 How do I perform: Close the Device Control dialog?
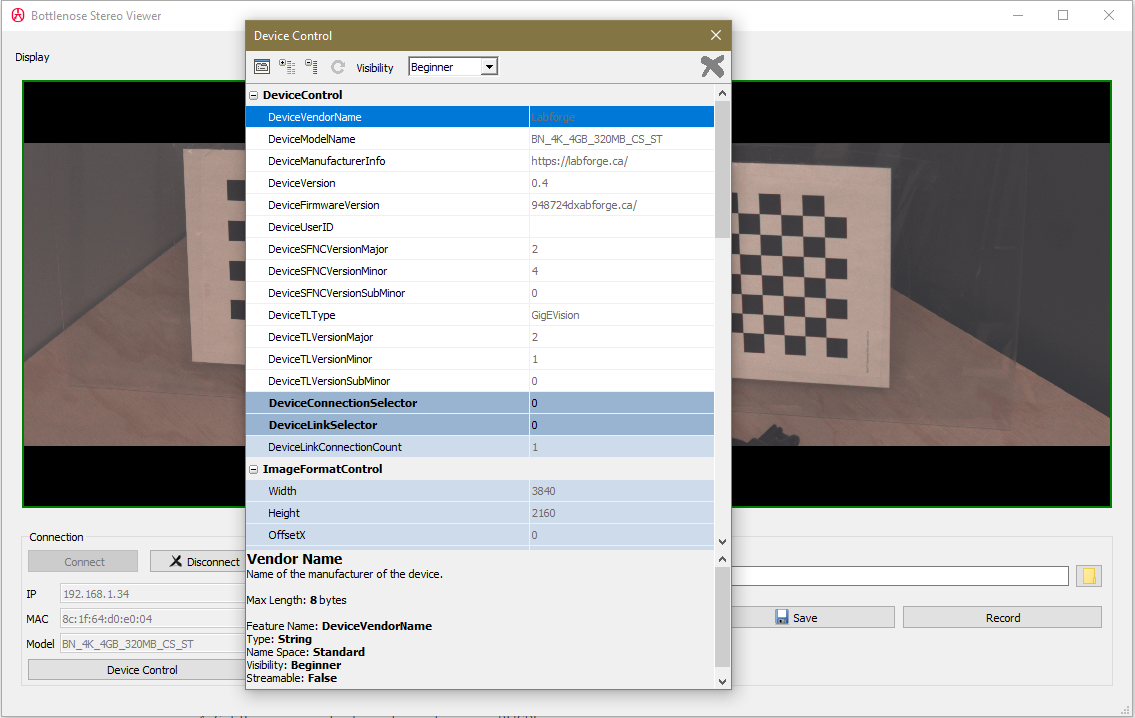pos(716,35)
